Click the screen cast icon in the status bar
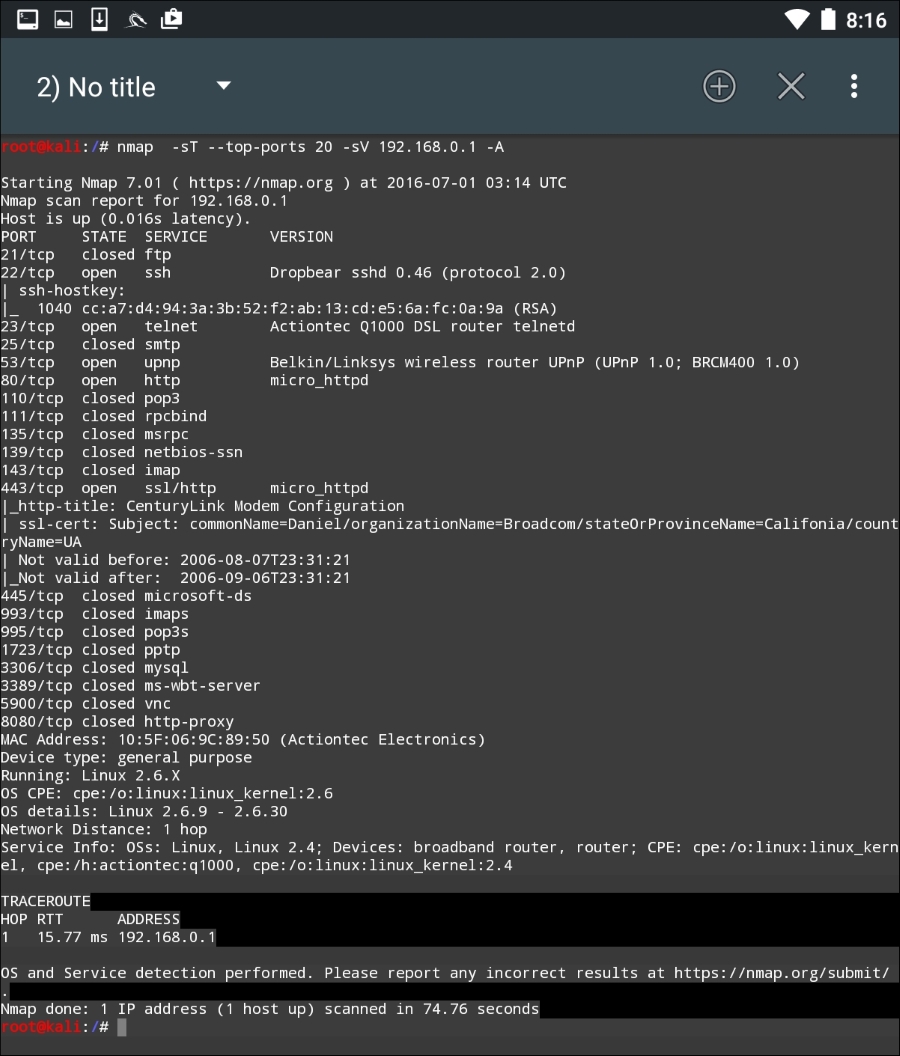 tap(171, 18)
